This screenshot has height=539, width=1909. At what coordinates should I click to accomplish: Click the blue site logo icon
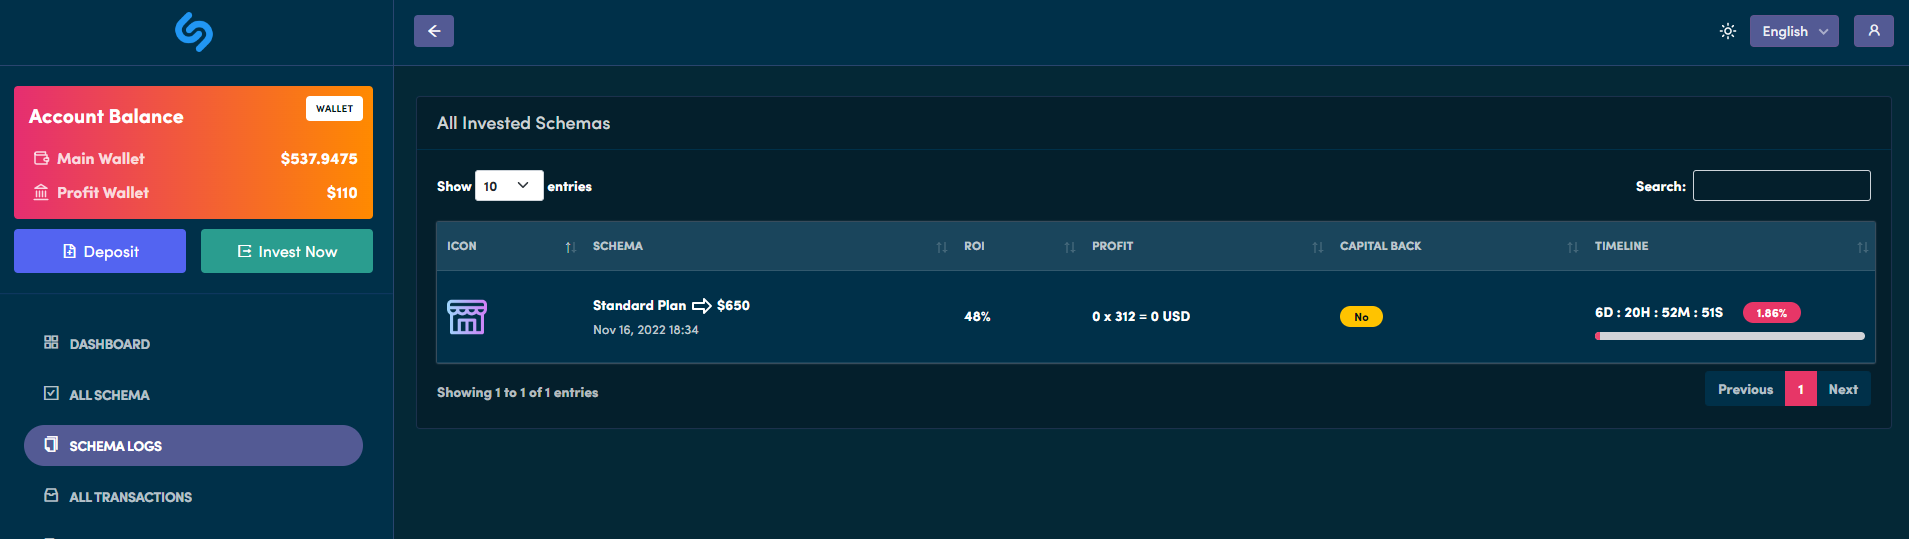coord(194,32)
